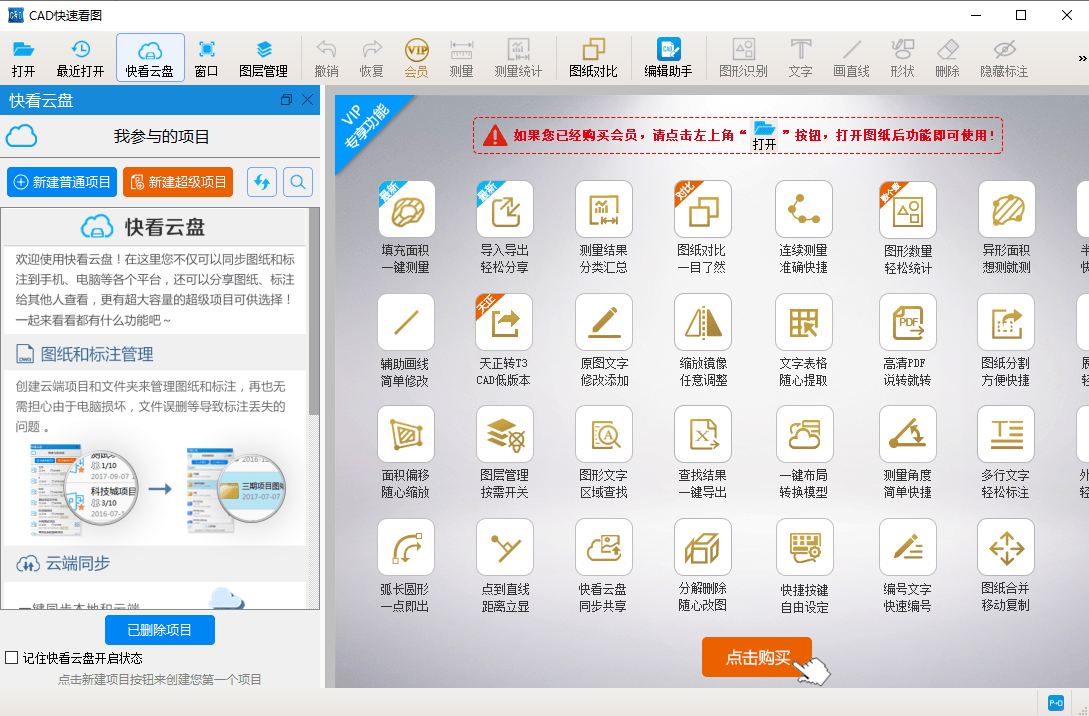Click the 分解删除随心改图 feature icon
1089x716 pixels.
click(703, 548)
